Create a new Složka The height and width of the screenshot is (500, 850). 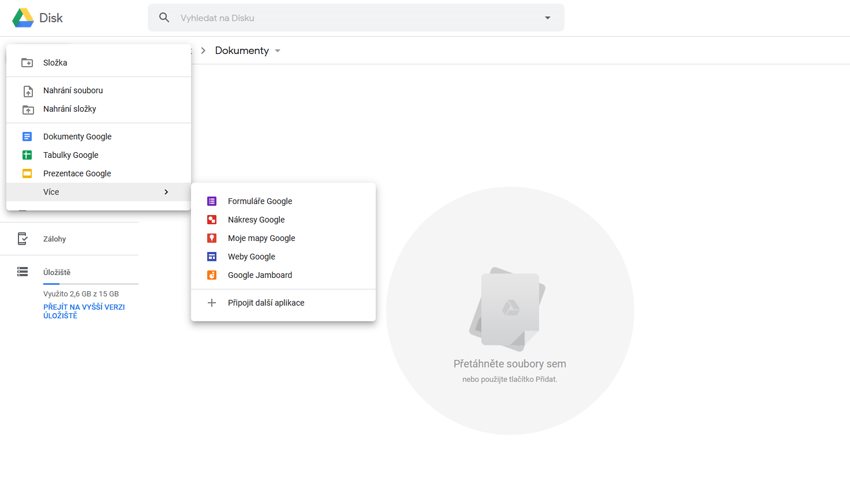(55, 63)
